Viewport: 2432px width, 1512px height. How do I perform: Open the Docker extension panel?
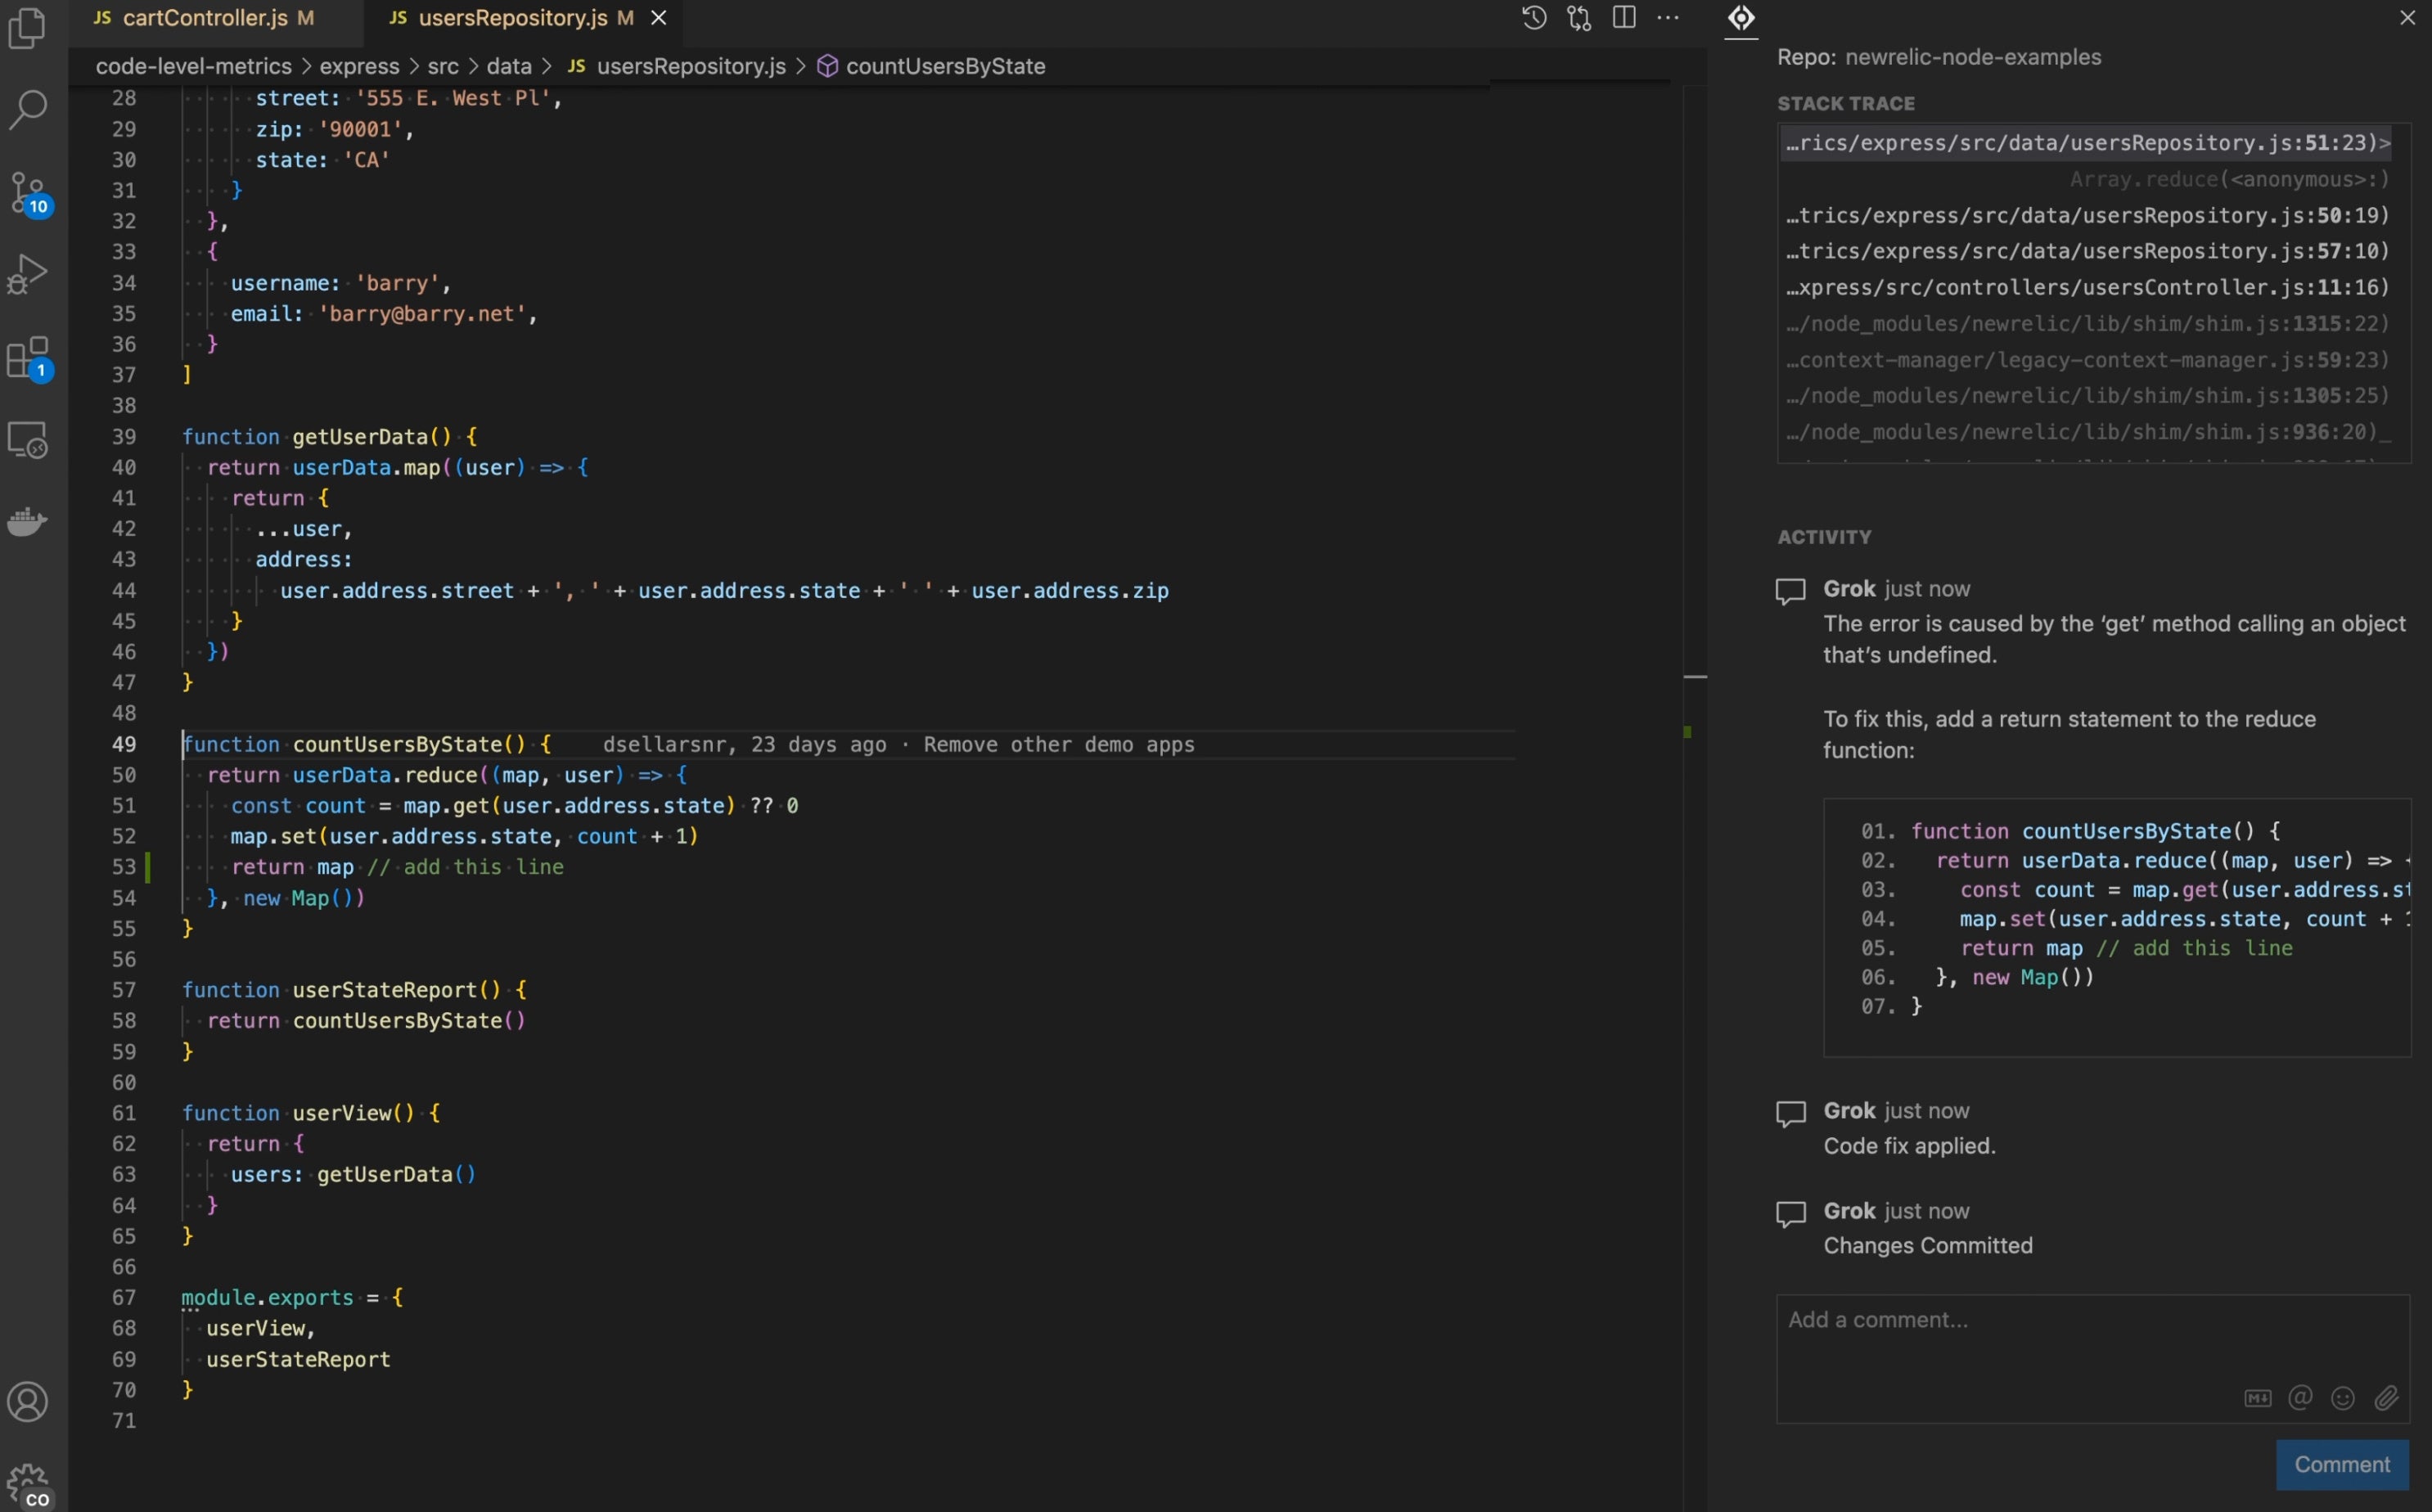(27, 520)
